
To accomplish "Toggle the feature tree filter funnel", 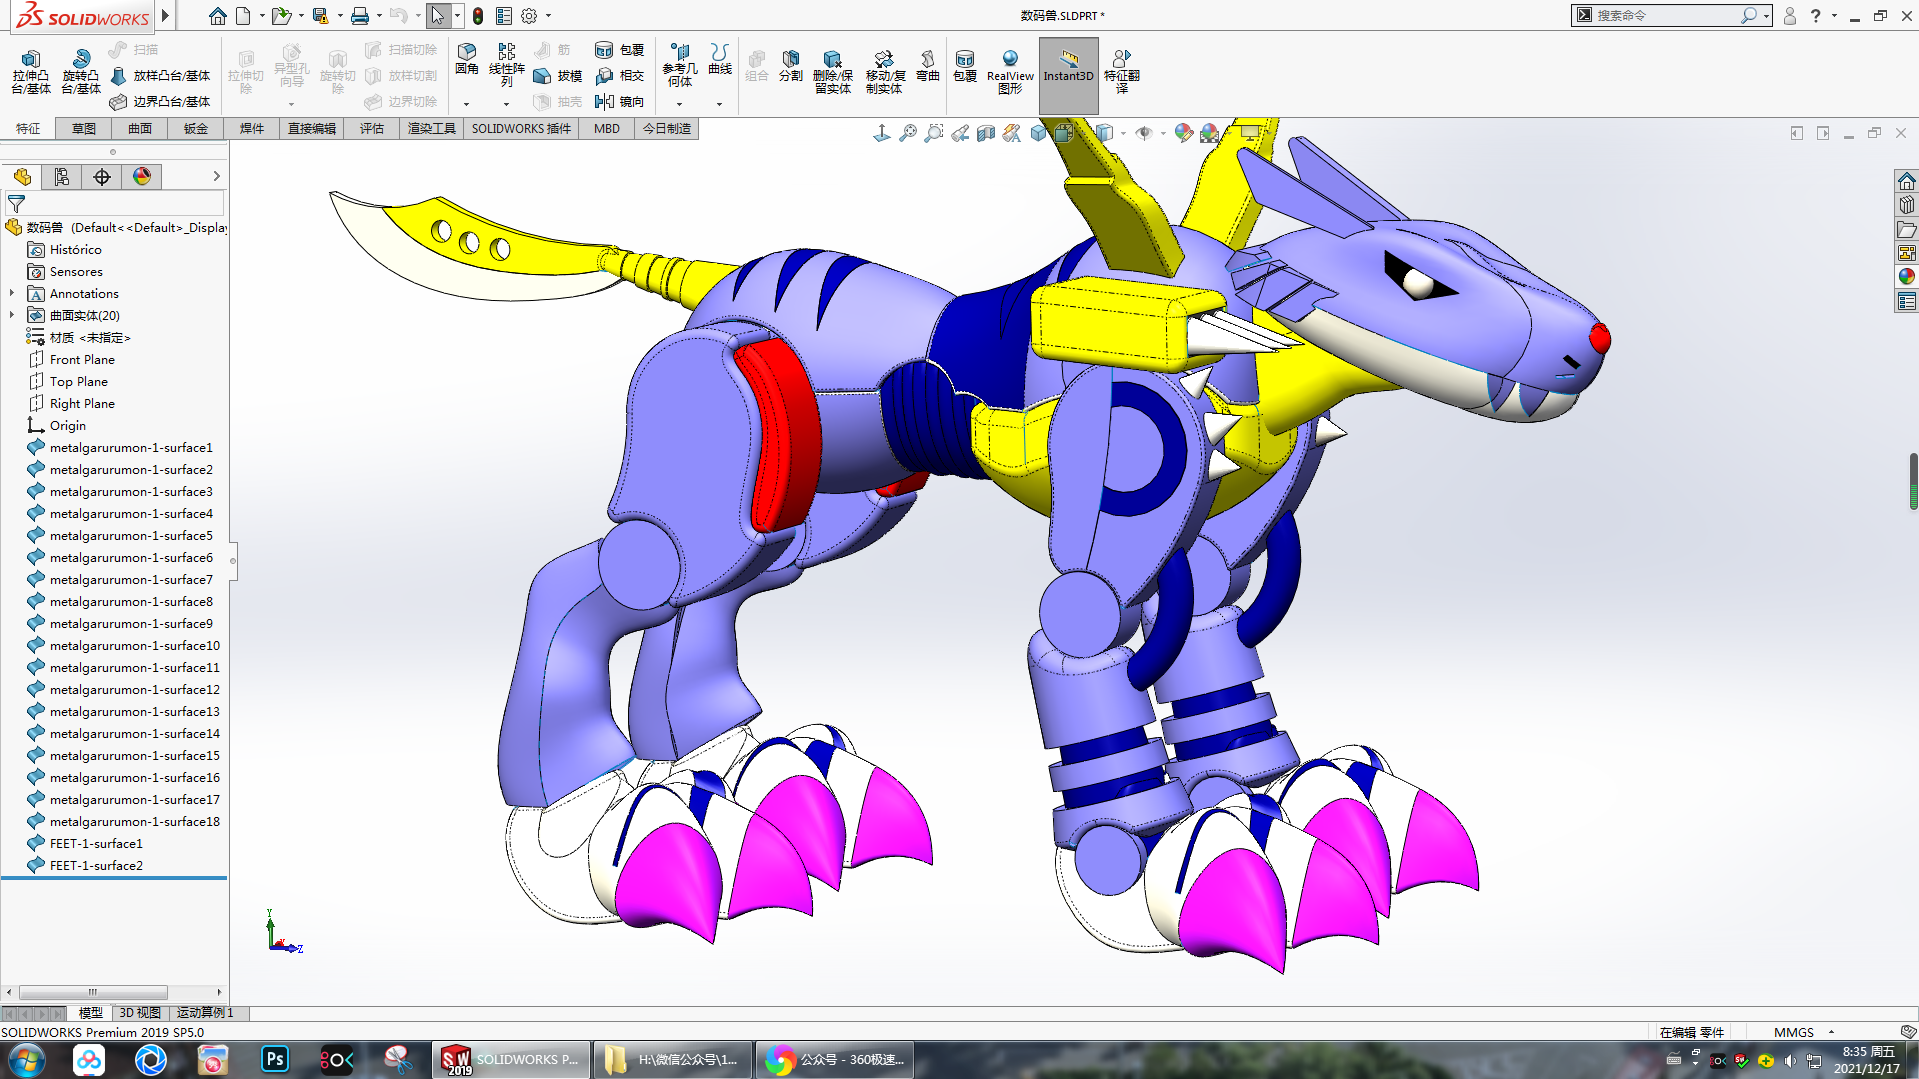I will pos(16,203).
